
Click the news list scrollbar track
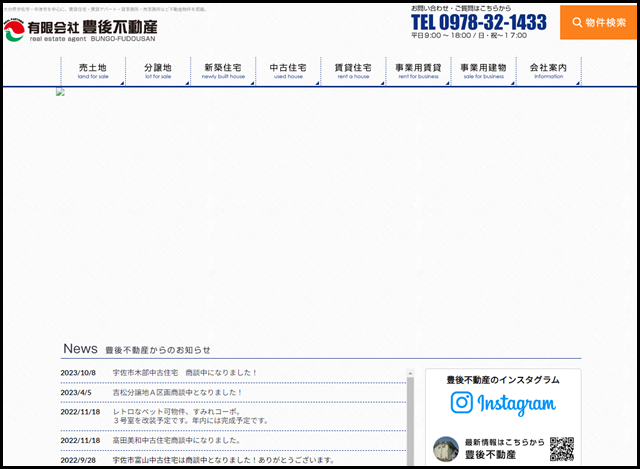(410, 420)
